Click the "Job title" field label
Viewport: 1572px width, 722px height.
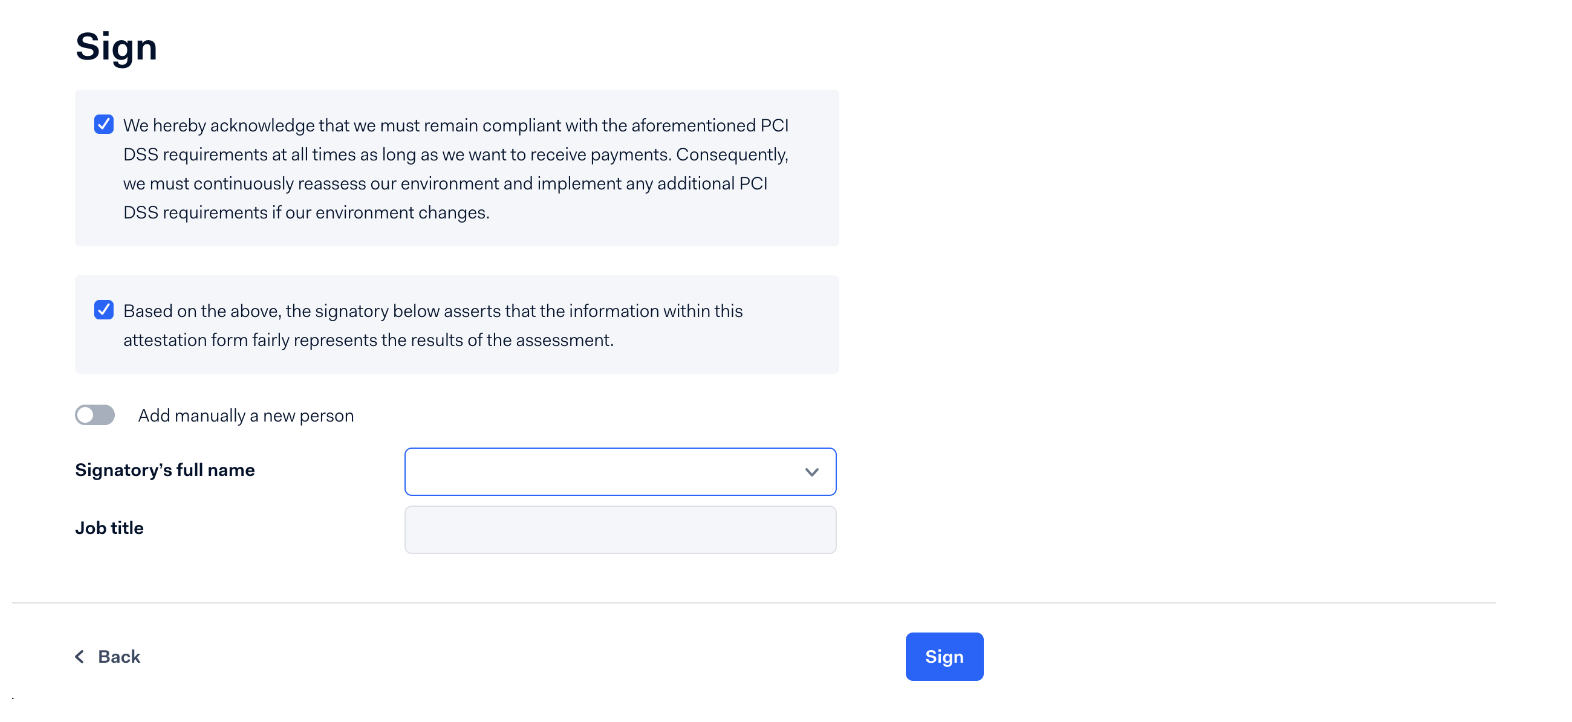109,528
